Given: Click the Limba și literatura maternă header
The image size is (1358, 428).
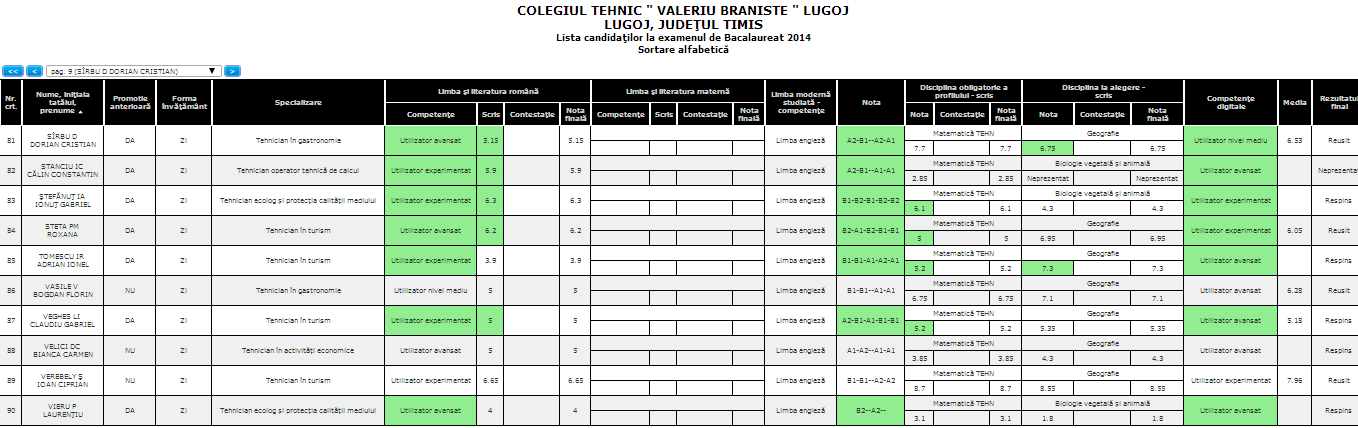Looking at the screenshot, I should click(x=678, y=91).
